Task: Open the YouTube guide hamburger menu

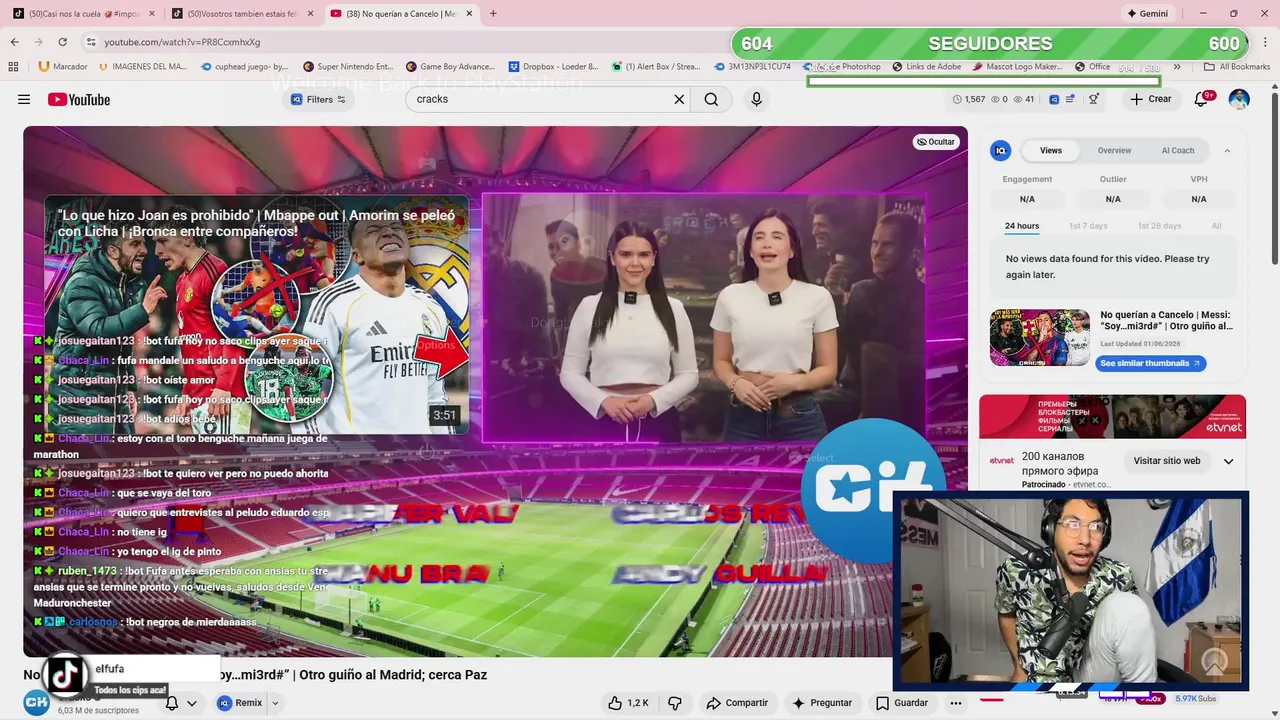Action: pyautogui.click(x=24, y=99)
